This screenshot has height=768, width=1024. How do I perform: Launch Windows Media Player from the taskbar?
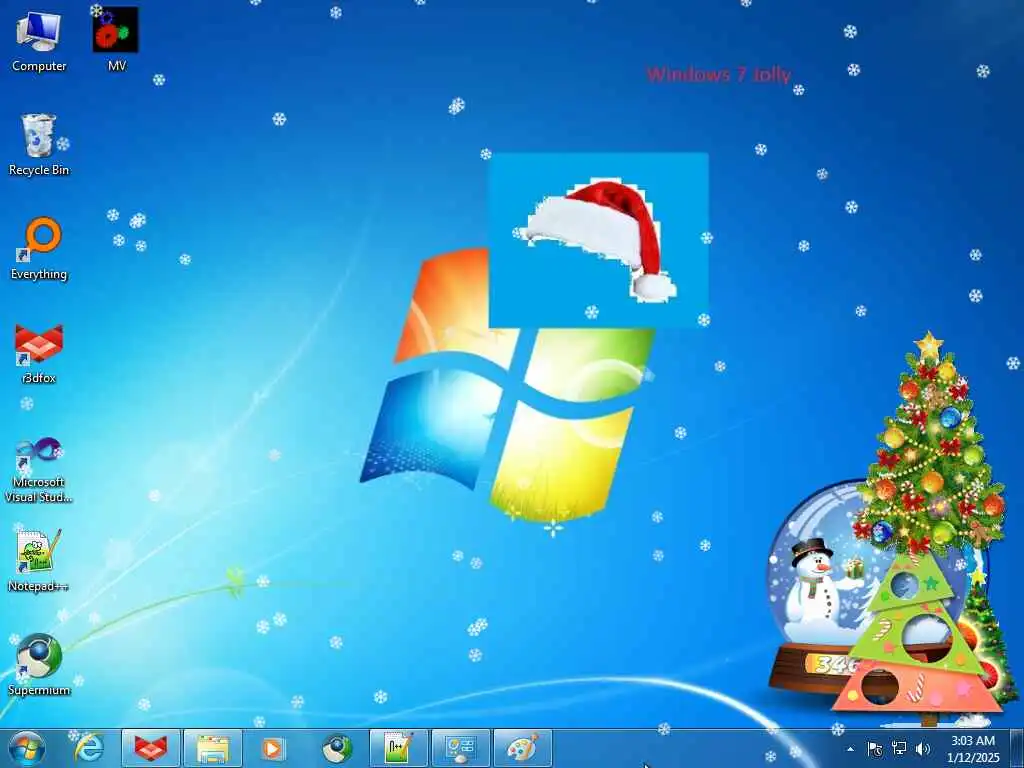[x=273, y=748]
